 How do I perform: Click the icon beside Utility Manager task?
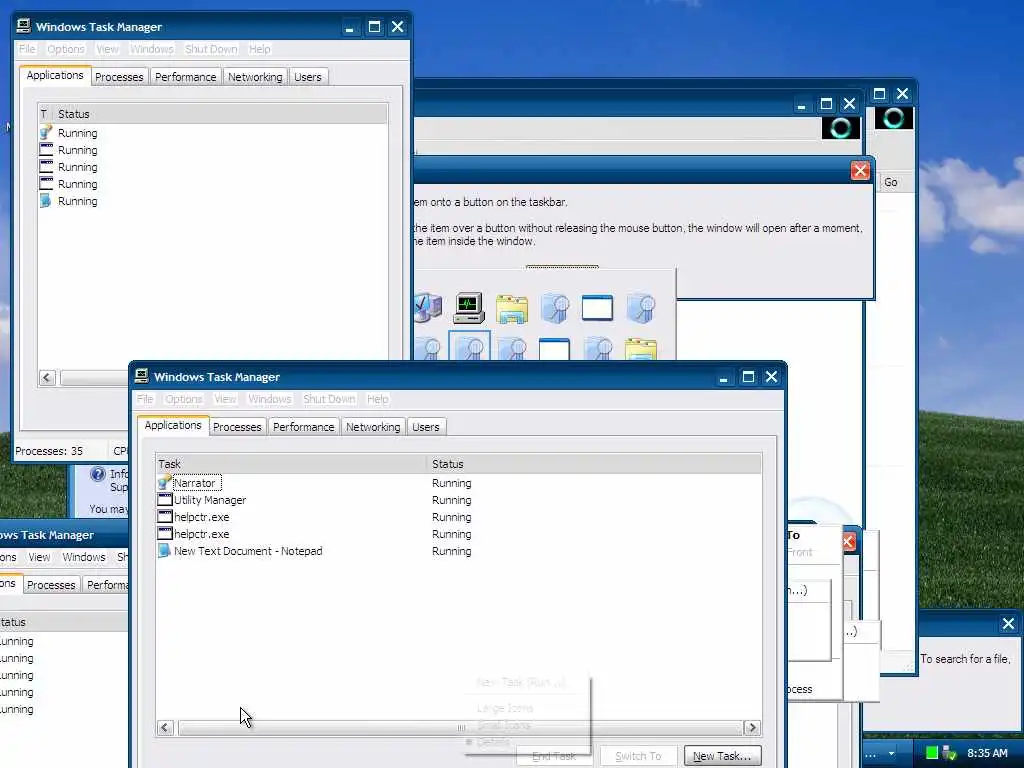[165, 500]
